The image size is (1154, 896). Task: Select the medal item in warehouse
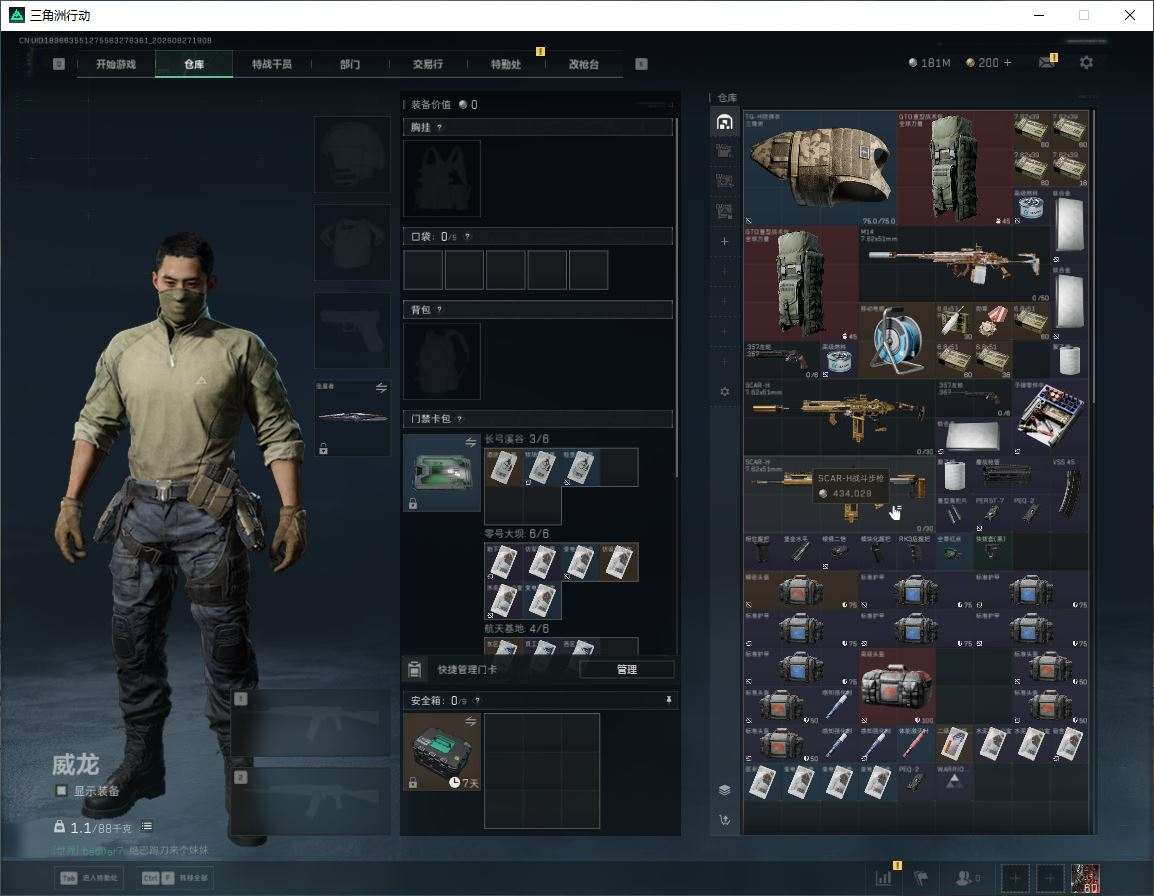[x=992, y=321]
